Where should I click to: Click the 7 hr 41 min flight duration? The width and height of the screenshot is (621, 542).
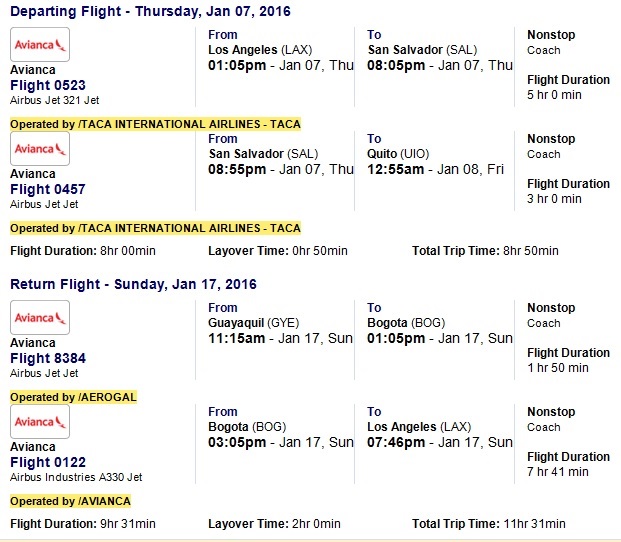coord(558,472)
